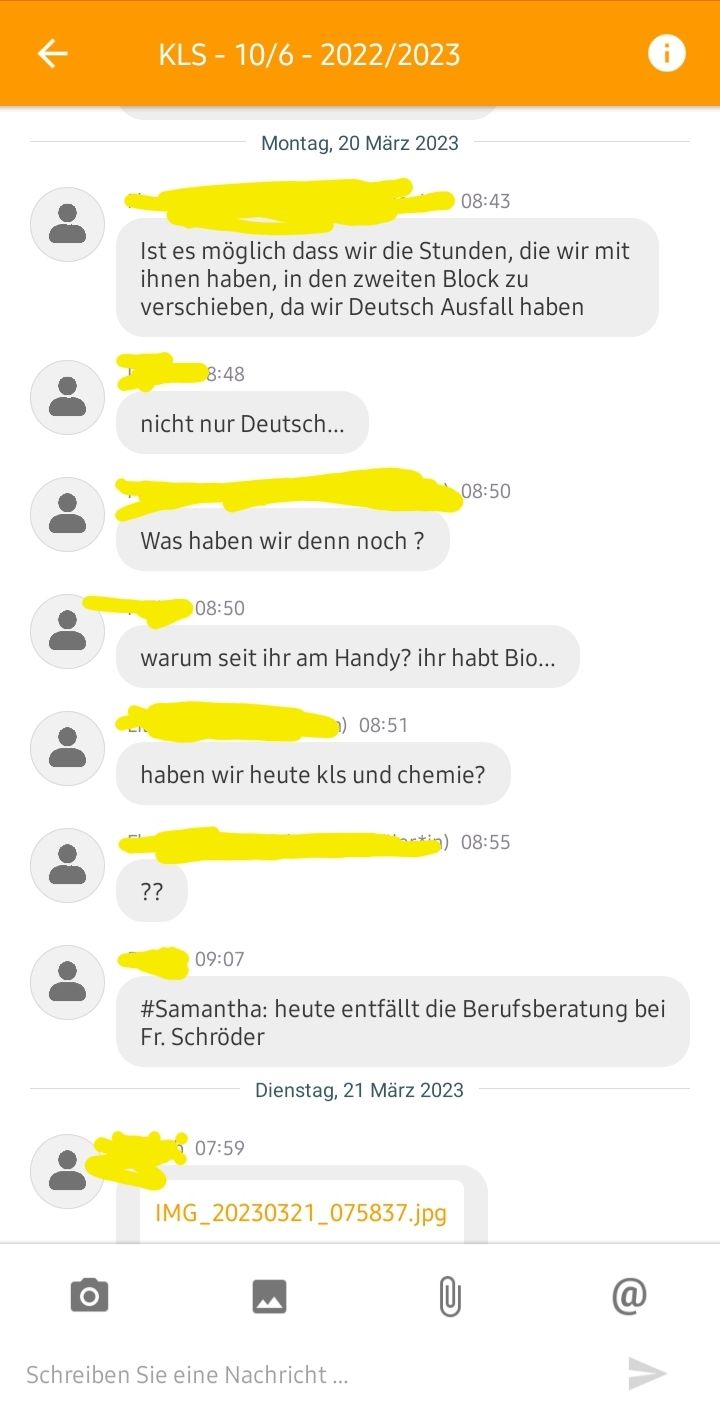
Task: Tap avatar of the 08:43 message sender
Action: (x=67, y=224)
